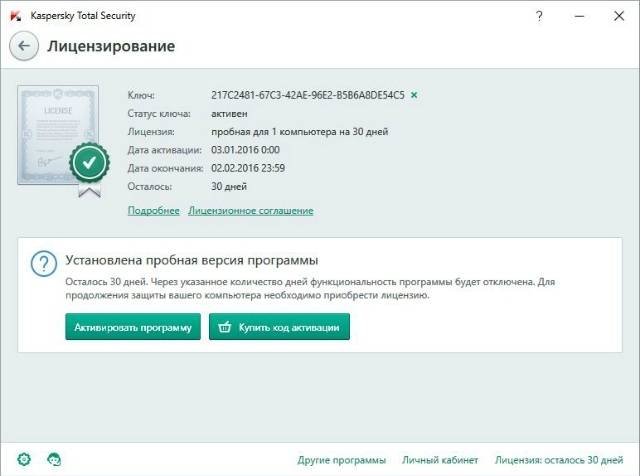This screenshot has height=476, width=640.
Task: Click the blue question mark info icon
Action: point(44,264)
